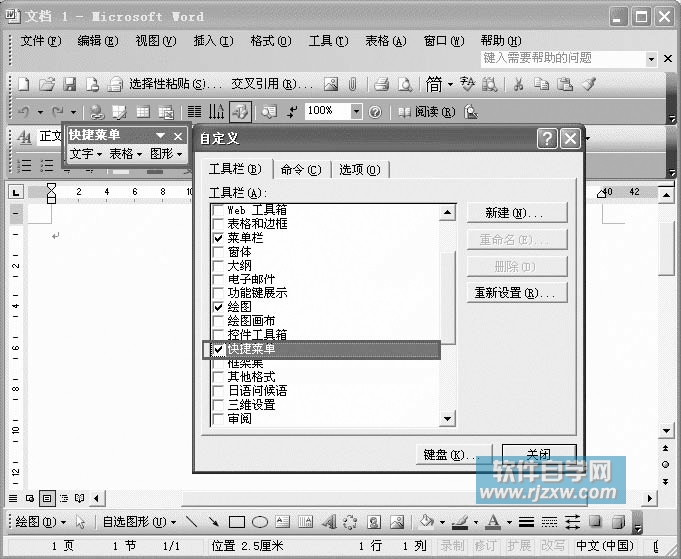Viewport: 681px width, 559px height.
Task: Open the 工具(T) menu
Action: coord(328,41)
